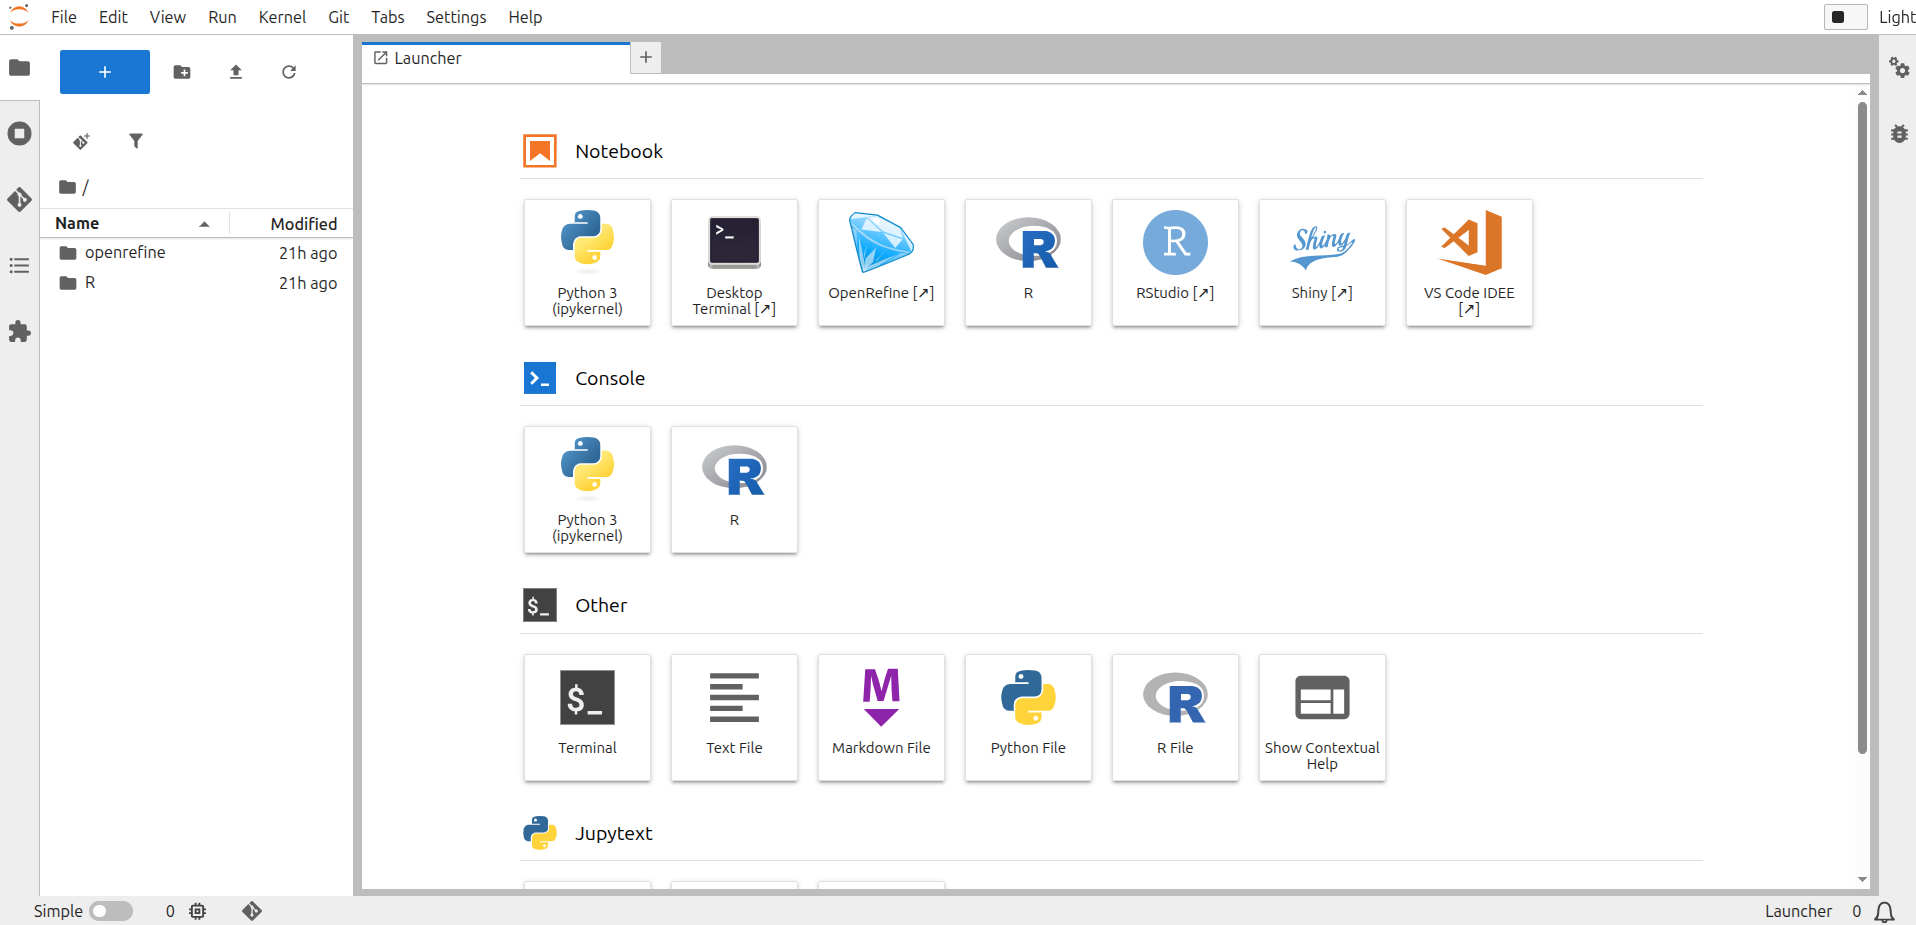This screenshot has width=1916, height=925.
Task: Start a Python 3 console
Action: click(x=587, y=490)
